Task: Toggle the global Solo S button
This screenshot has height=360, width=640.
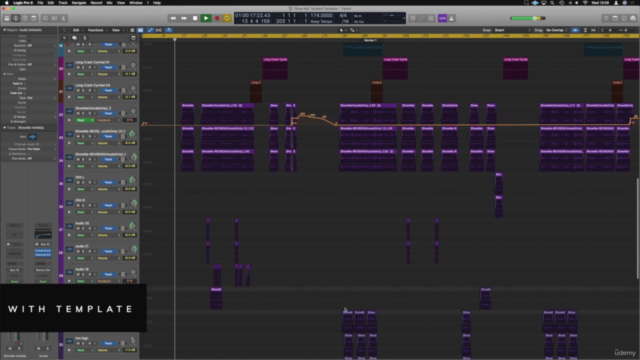Action: click(84, 38)
